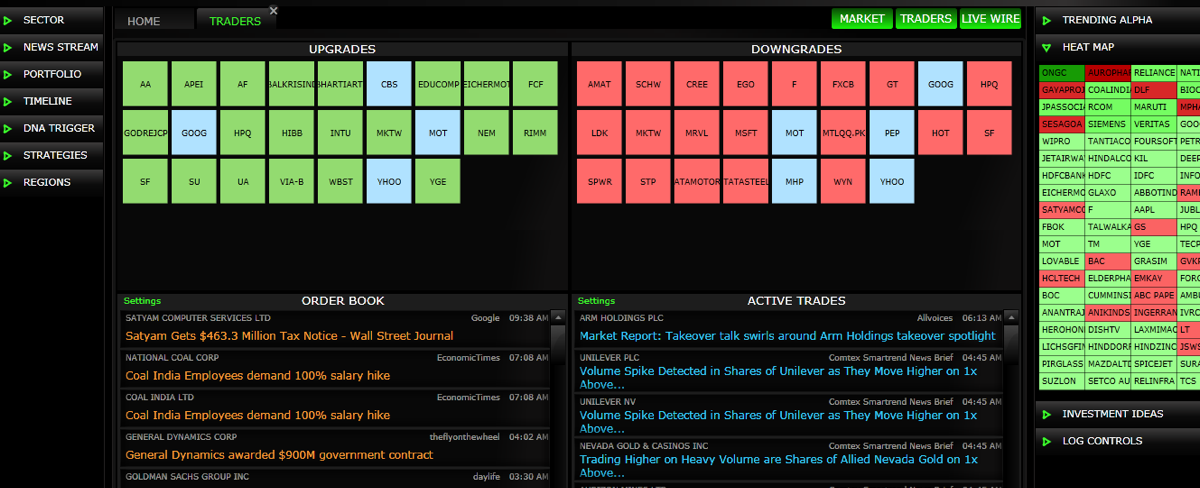Select the INTU upgrade tile
This screenshot has height=488, width=1200.
[341, 133]
